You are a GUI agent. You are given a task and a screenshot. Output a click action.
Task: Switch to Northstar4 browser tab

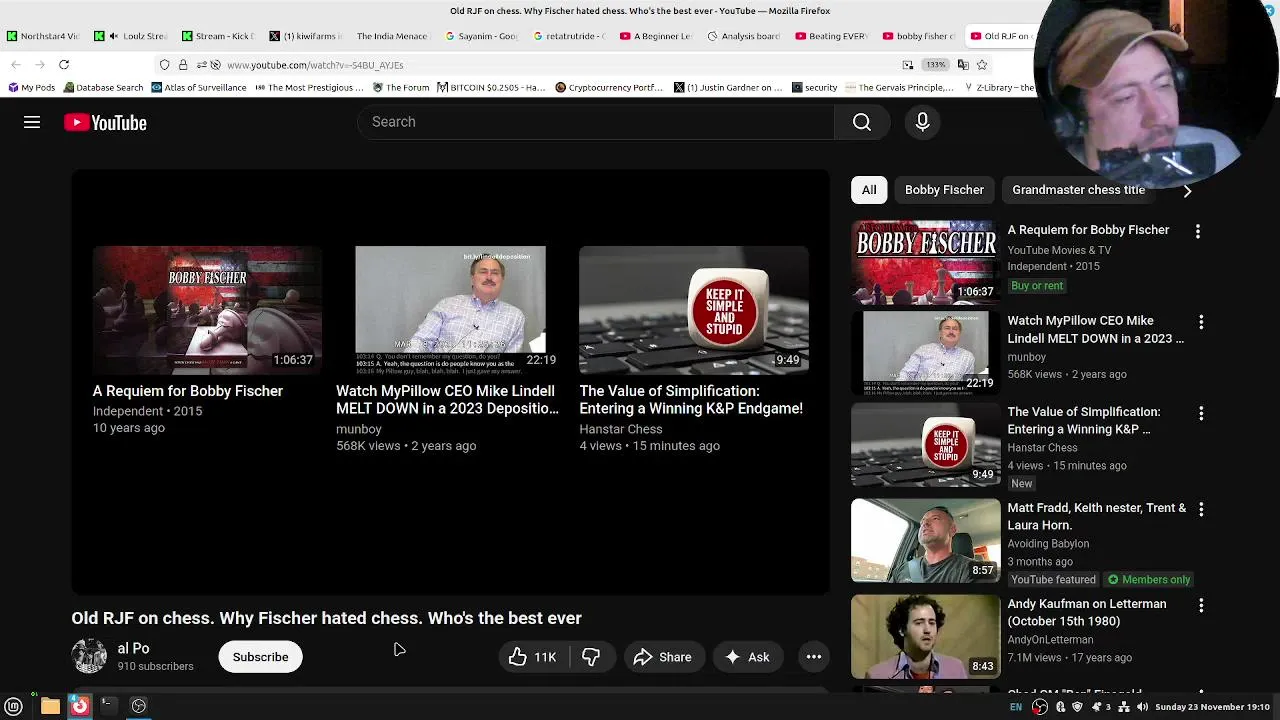click(x=43, y=36)
